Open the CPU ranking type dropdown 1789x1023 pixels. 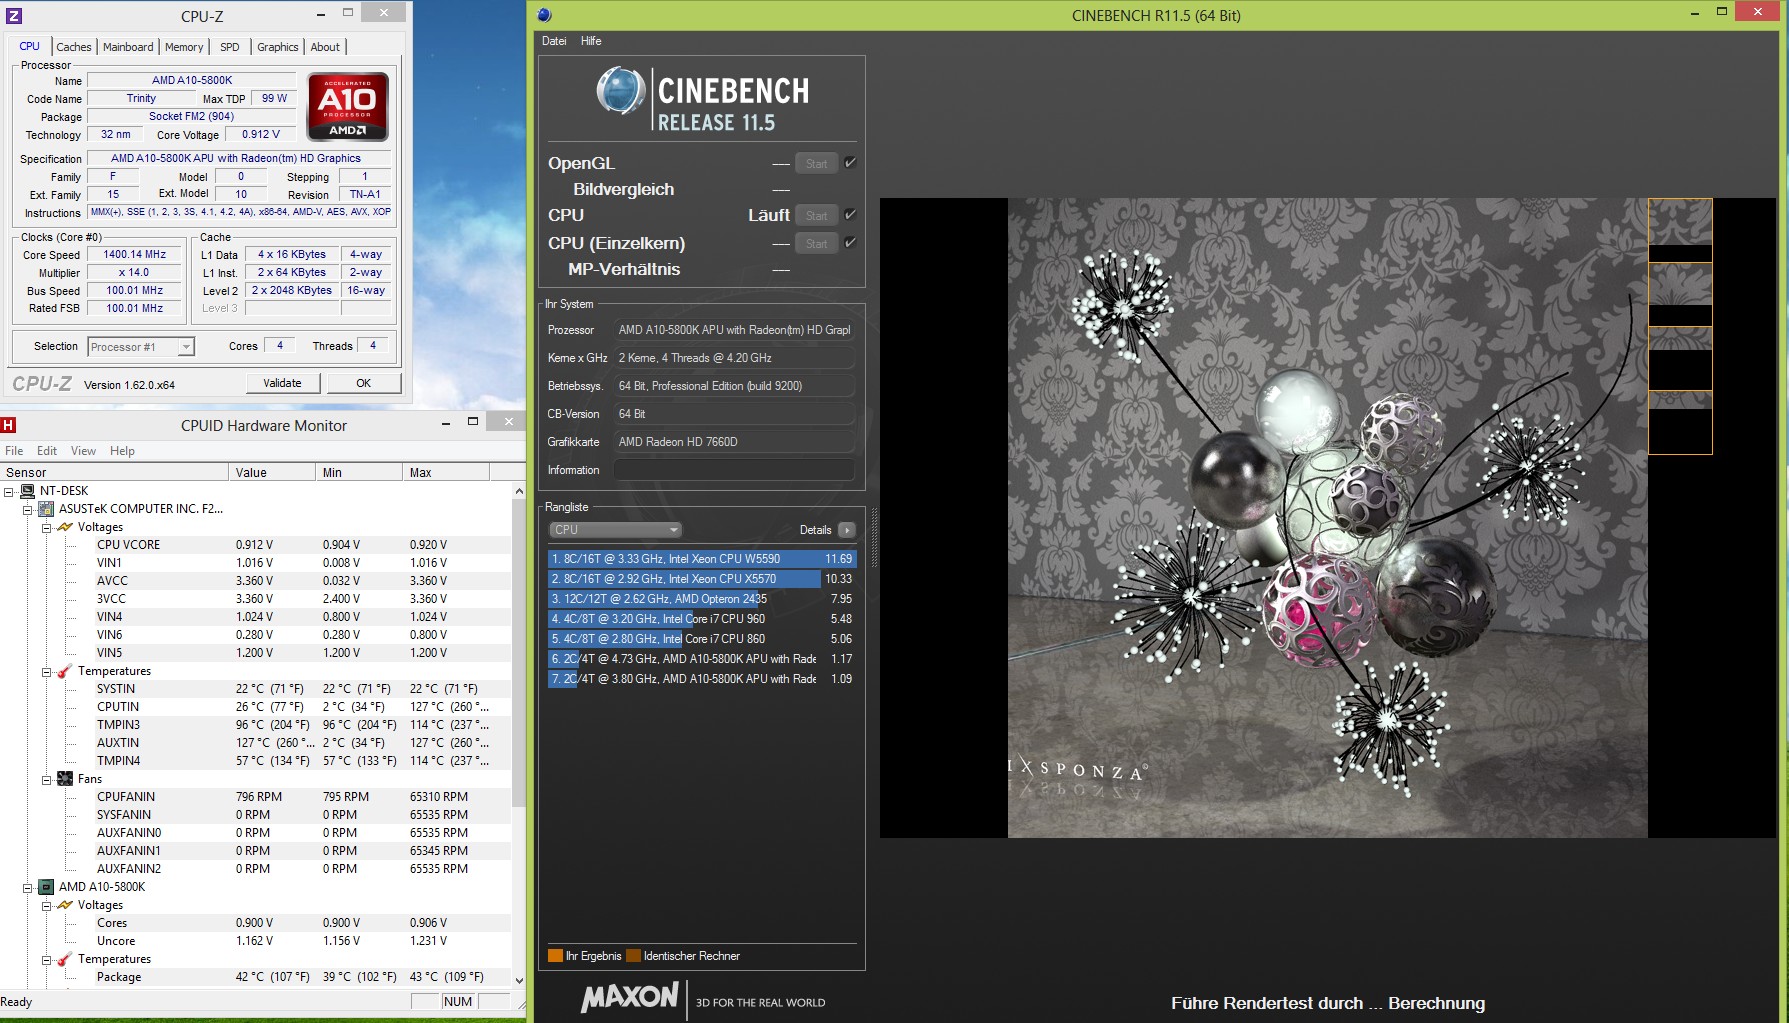tap(615, 530)
